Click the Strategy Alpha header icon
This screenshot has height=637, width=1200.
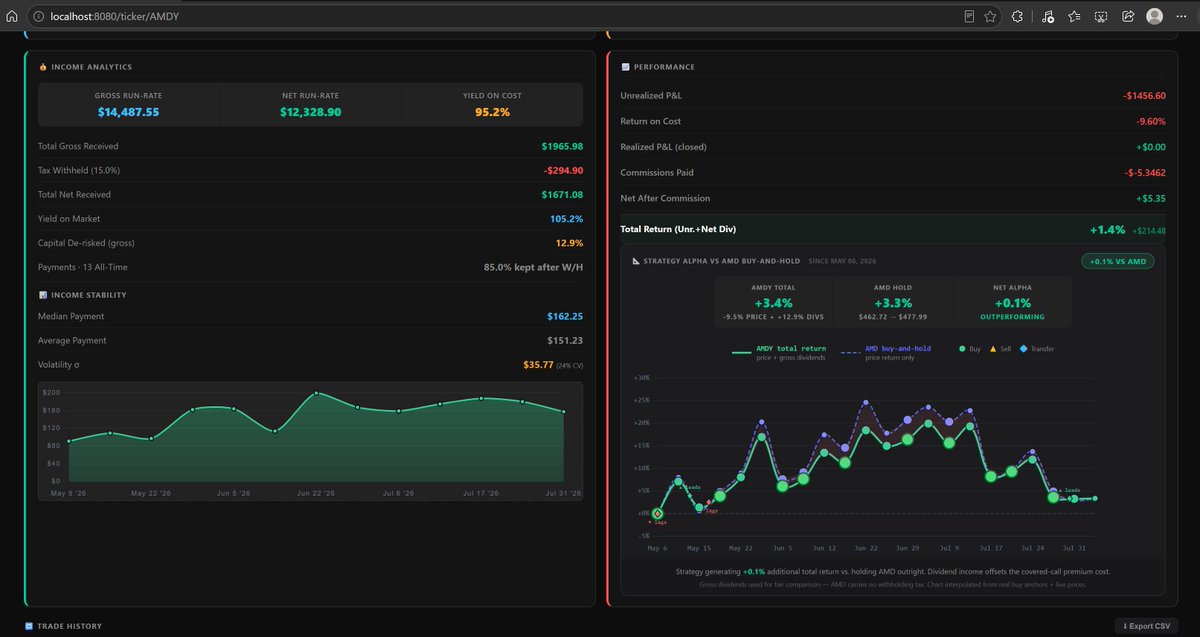pyautogui.click(x=636, y=261)
